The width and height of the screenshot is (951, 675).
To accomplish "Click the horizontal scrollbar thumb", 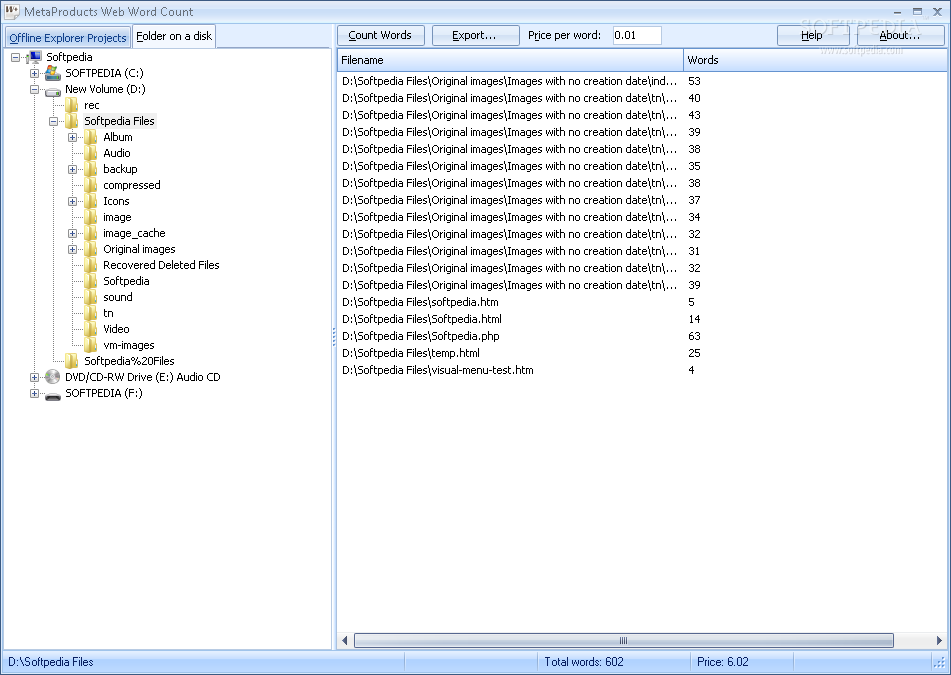I will pyautogui.click(x=623, y=640).
